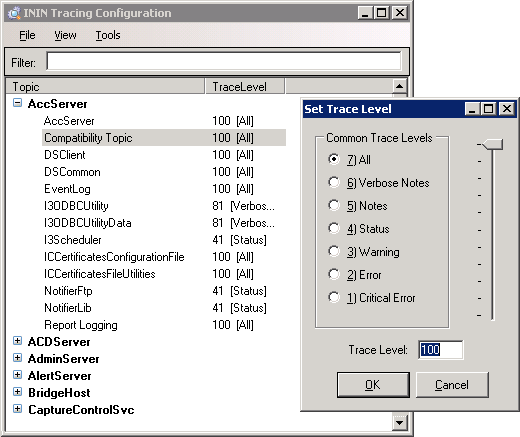
Task: Expand the BridgeHost node
Action: [17, 392]
